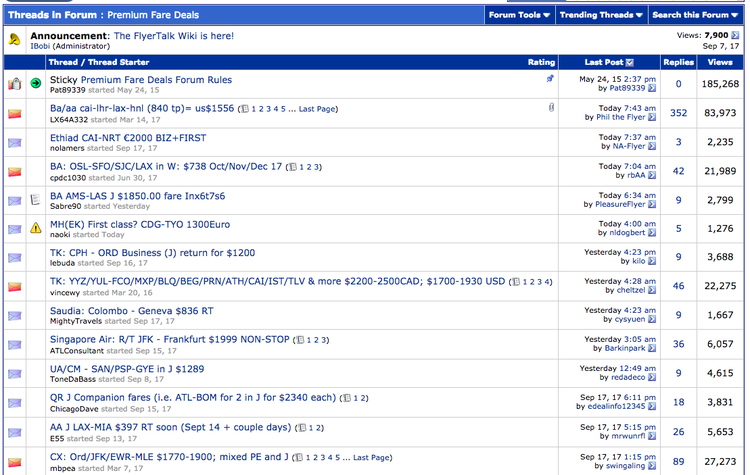Viewport: 750px width, 475px height.
Task: Open BA AMS-LAS J $1850.00 fare thread
Action: pyautogui.click(x=138, y=196)
